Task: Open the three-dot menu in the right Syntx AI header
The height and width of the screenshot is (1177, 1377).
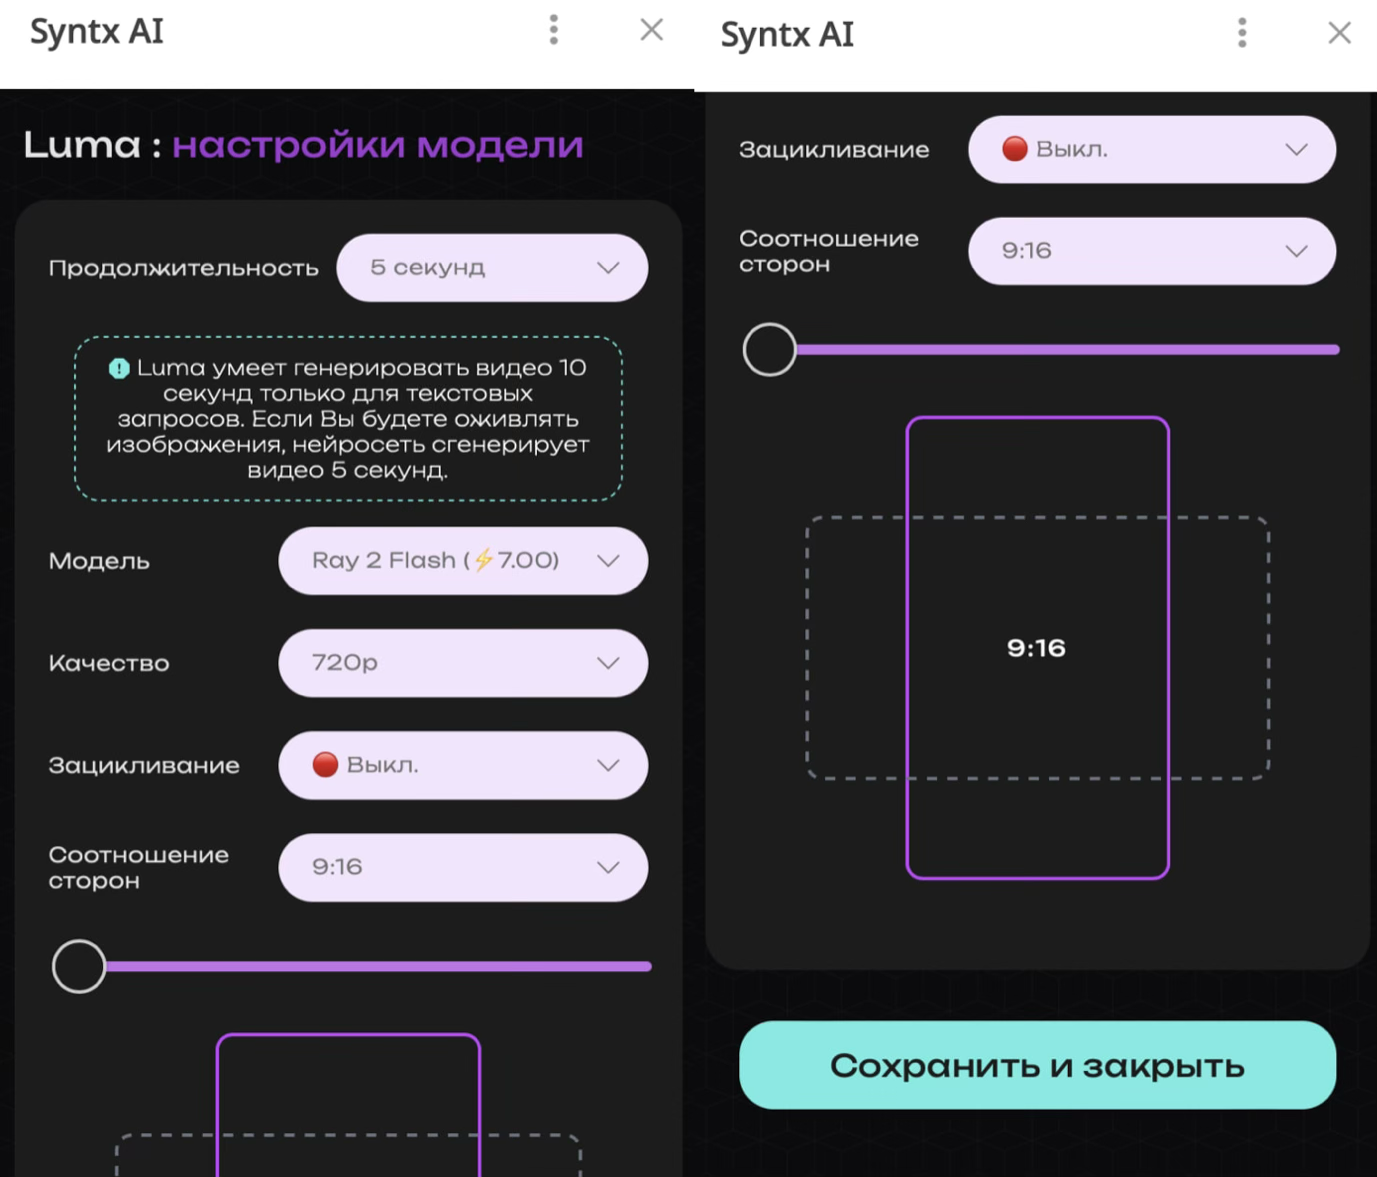Action: [1242, 33]
